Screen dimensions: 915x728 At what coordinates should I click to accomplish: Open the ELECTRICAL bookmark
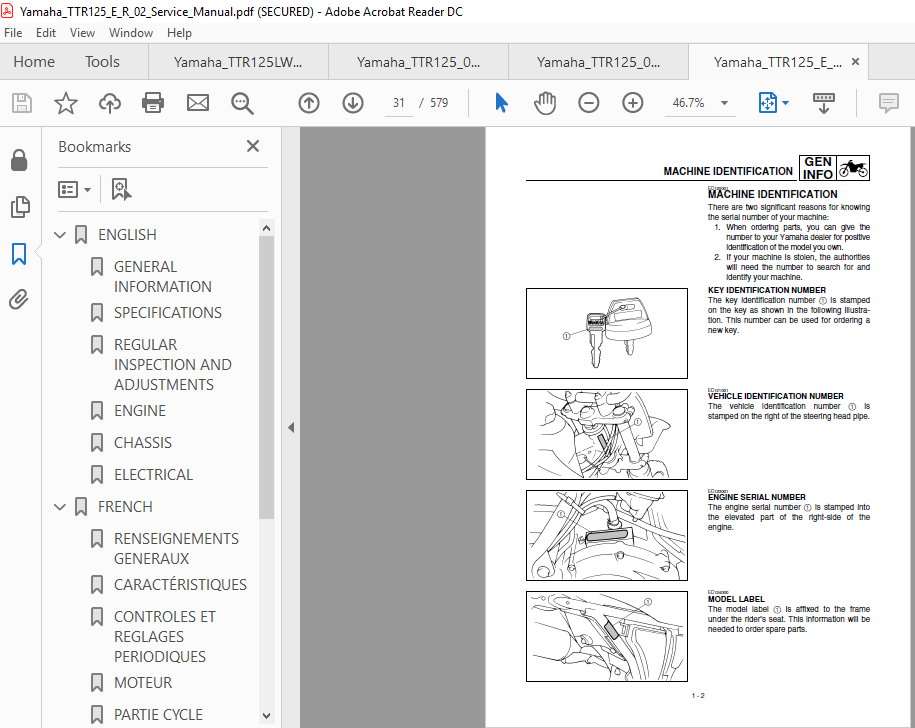pyautogui.click(x=153, y=475)
